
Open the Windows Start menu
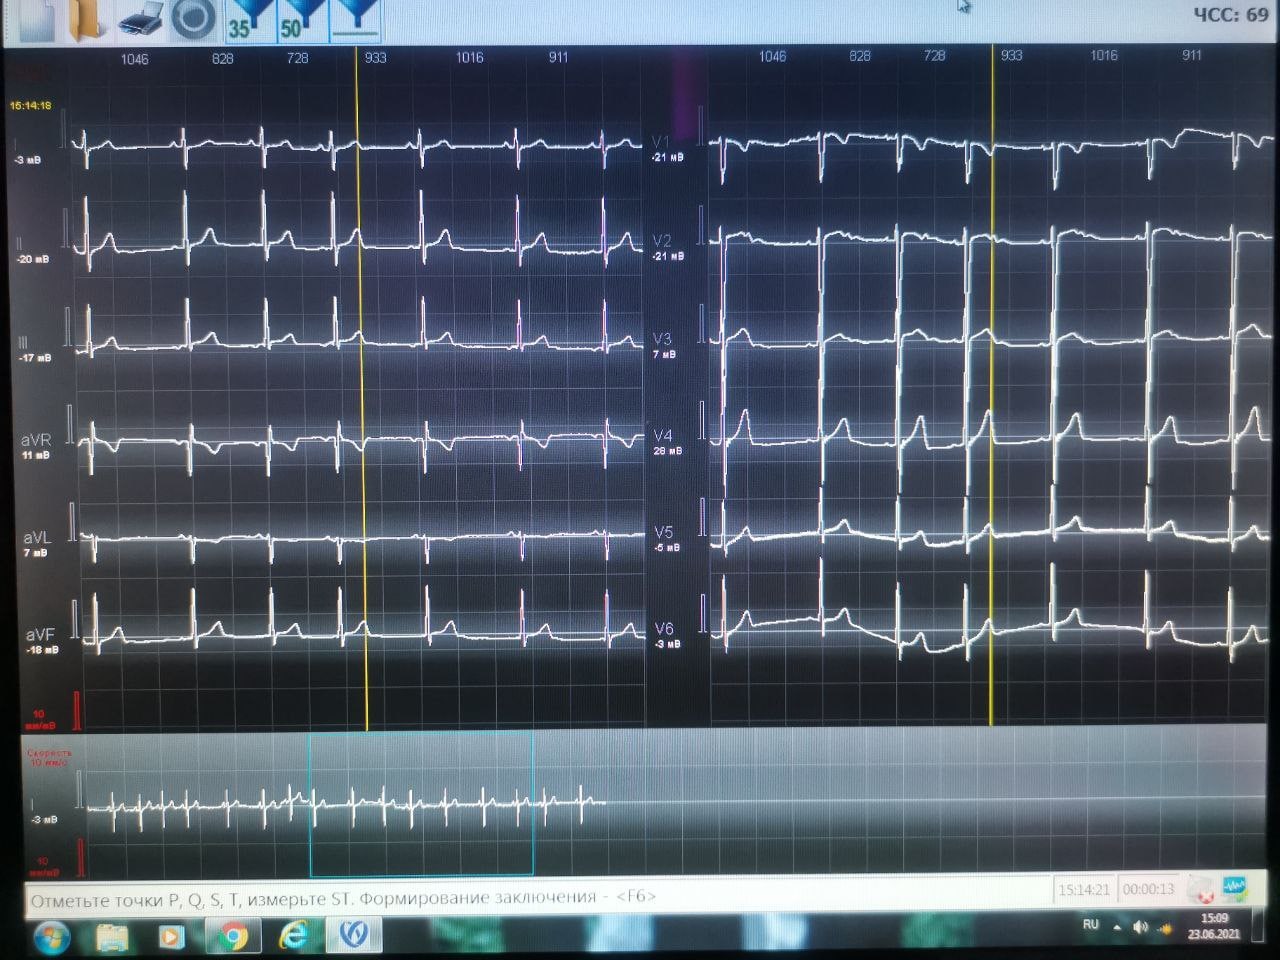click(x=51, y=937)
